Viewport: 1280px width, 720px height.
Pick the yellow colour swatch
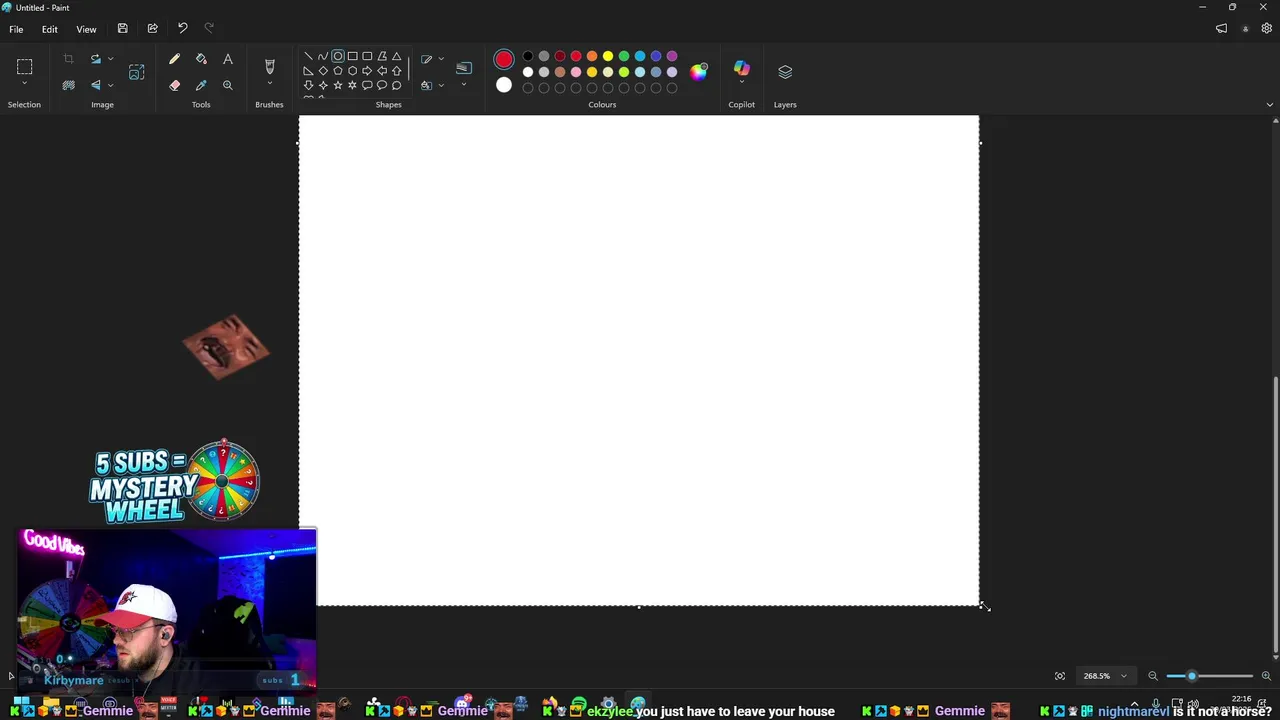coord(608,56)
